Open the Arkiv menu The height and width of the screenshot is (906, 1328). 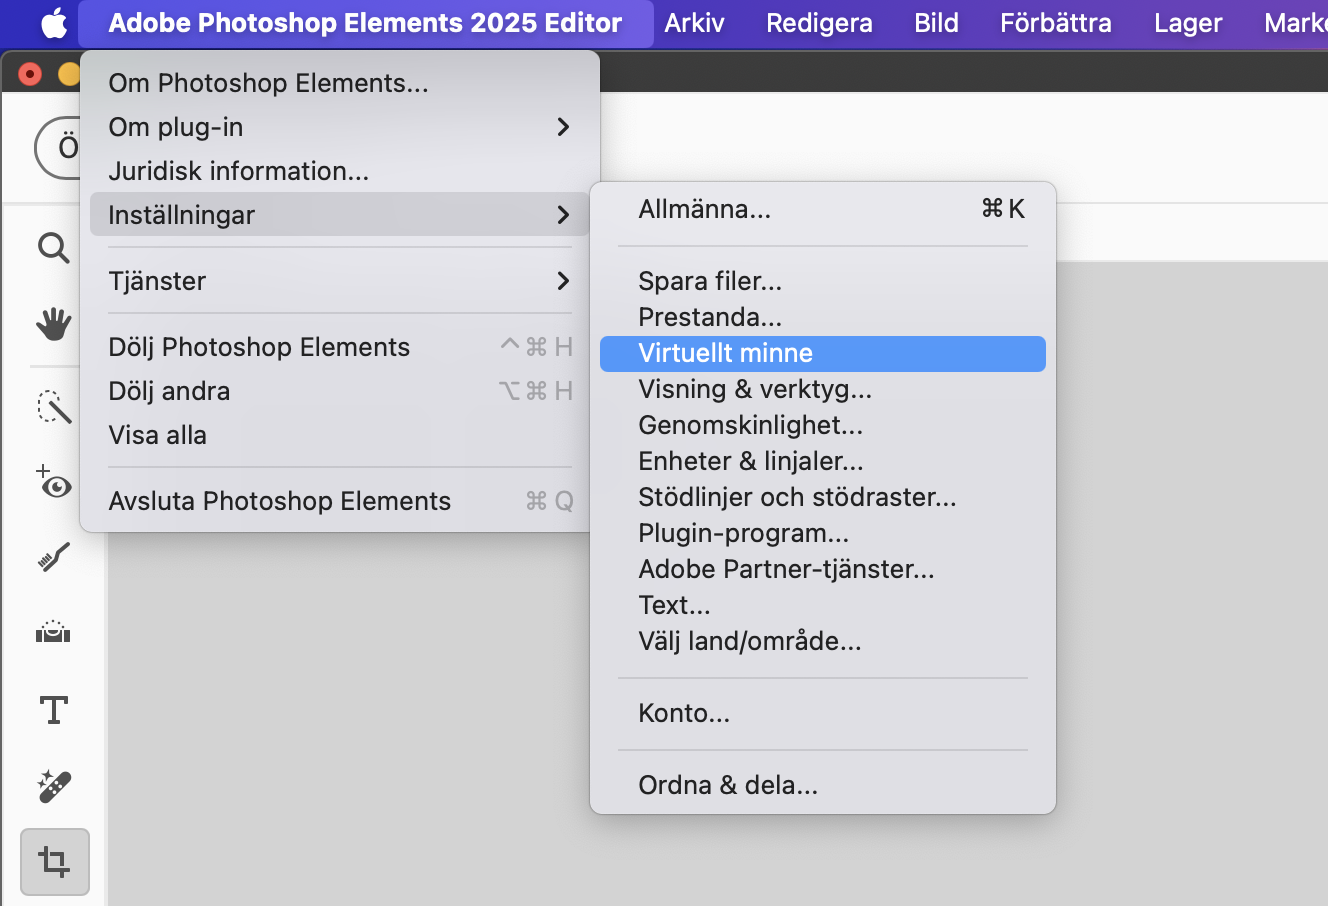tap(694, 23)
